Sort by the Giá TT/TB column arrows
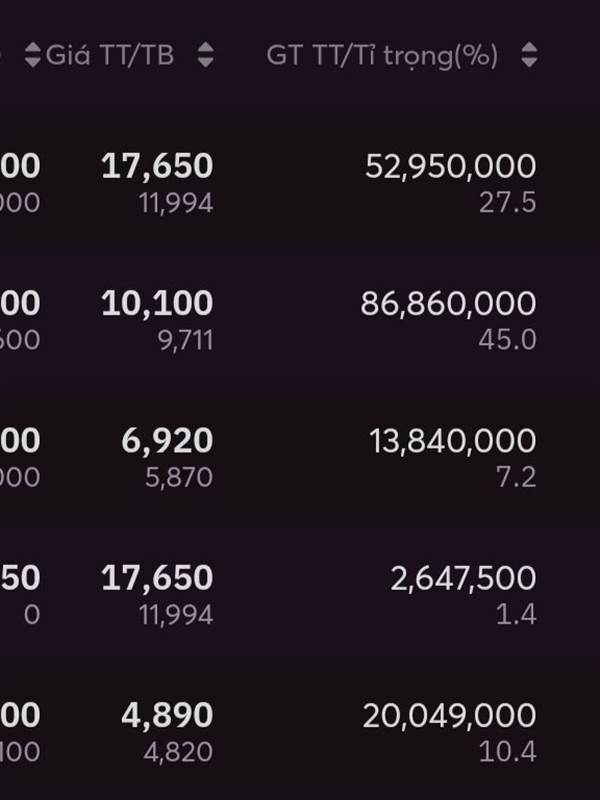 pos(206,55)
